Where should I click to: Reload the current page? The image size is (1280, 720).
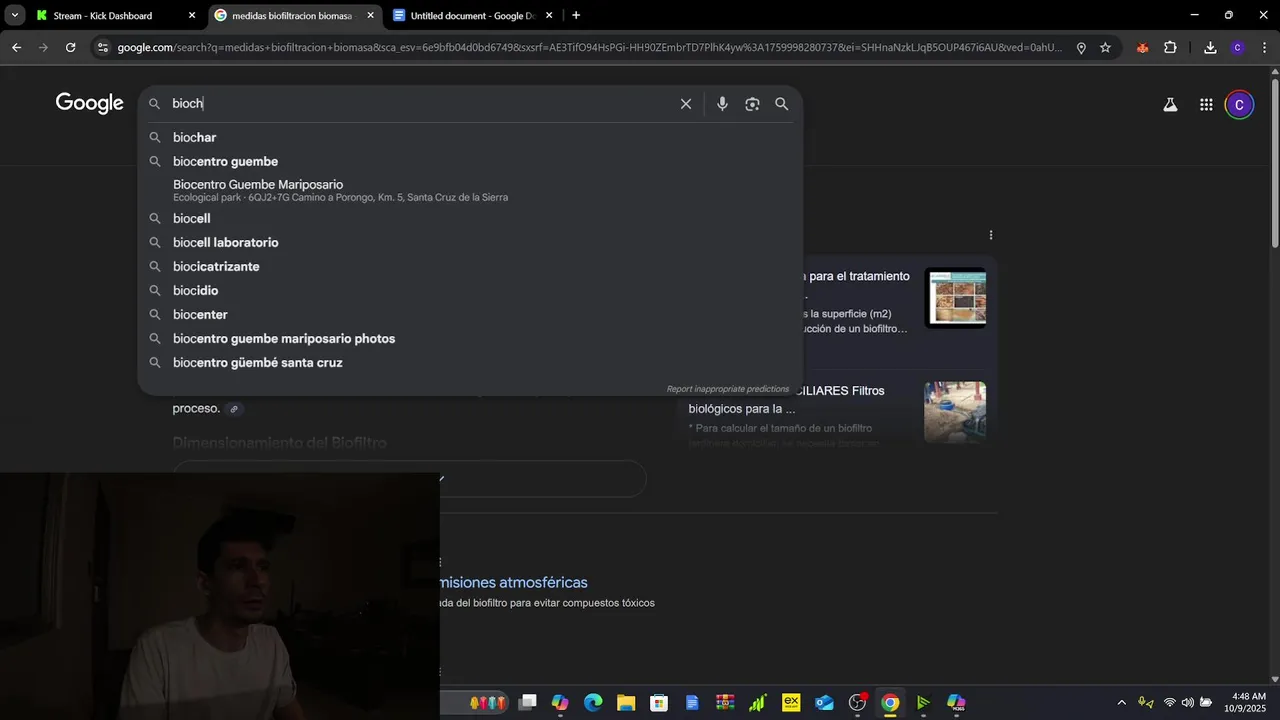[x=70, y=47]
